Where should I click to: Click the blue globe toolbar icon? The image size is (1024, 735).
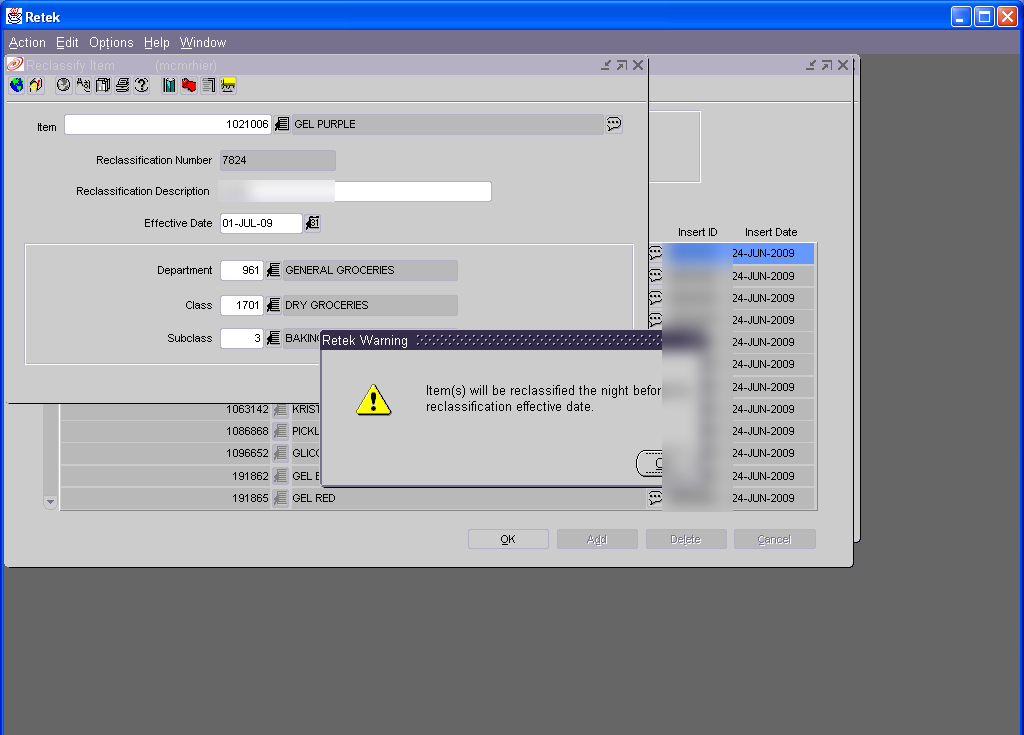click(17, 86)
